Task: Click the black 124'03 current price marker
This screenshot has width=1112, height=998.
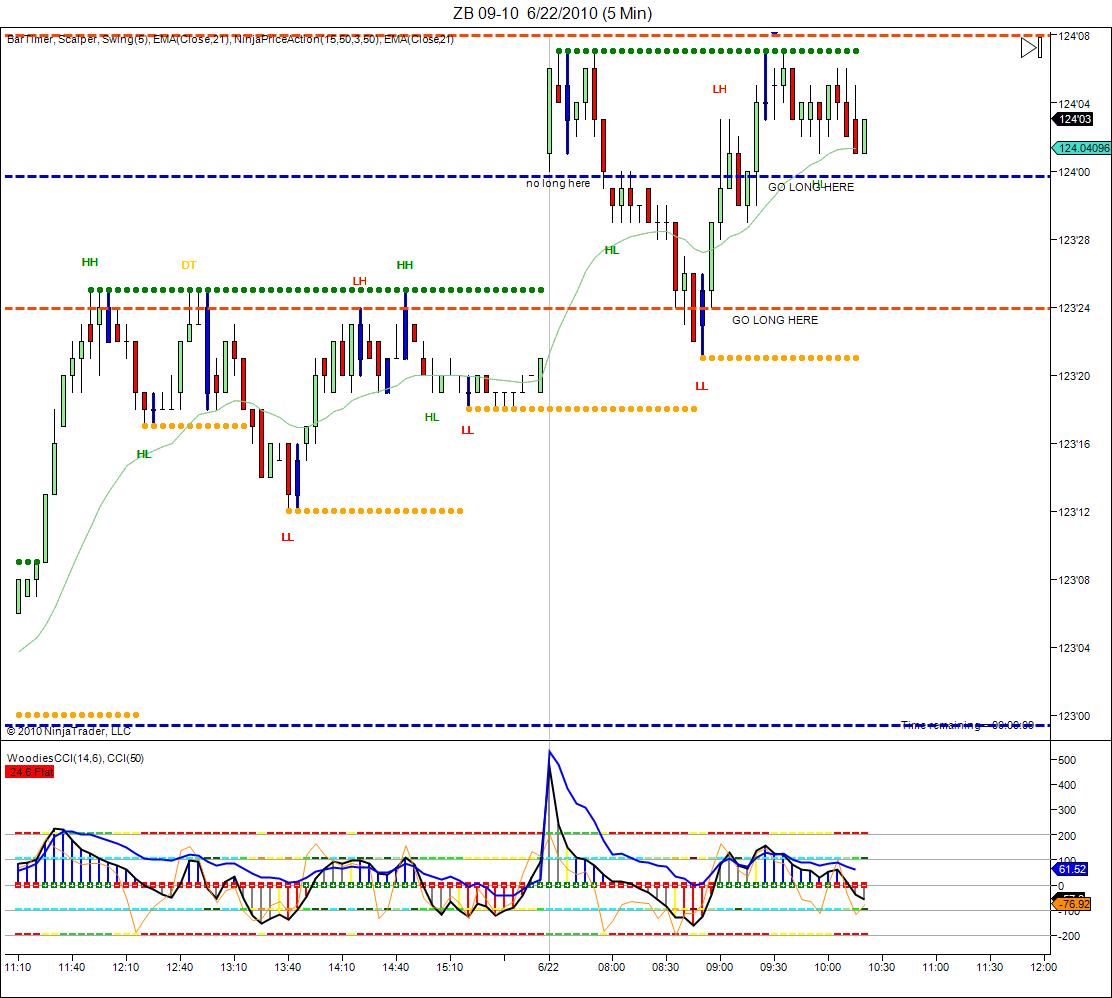Action: (x=1073, y=119)
